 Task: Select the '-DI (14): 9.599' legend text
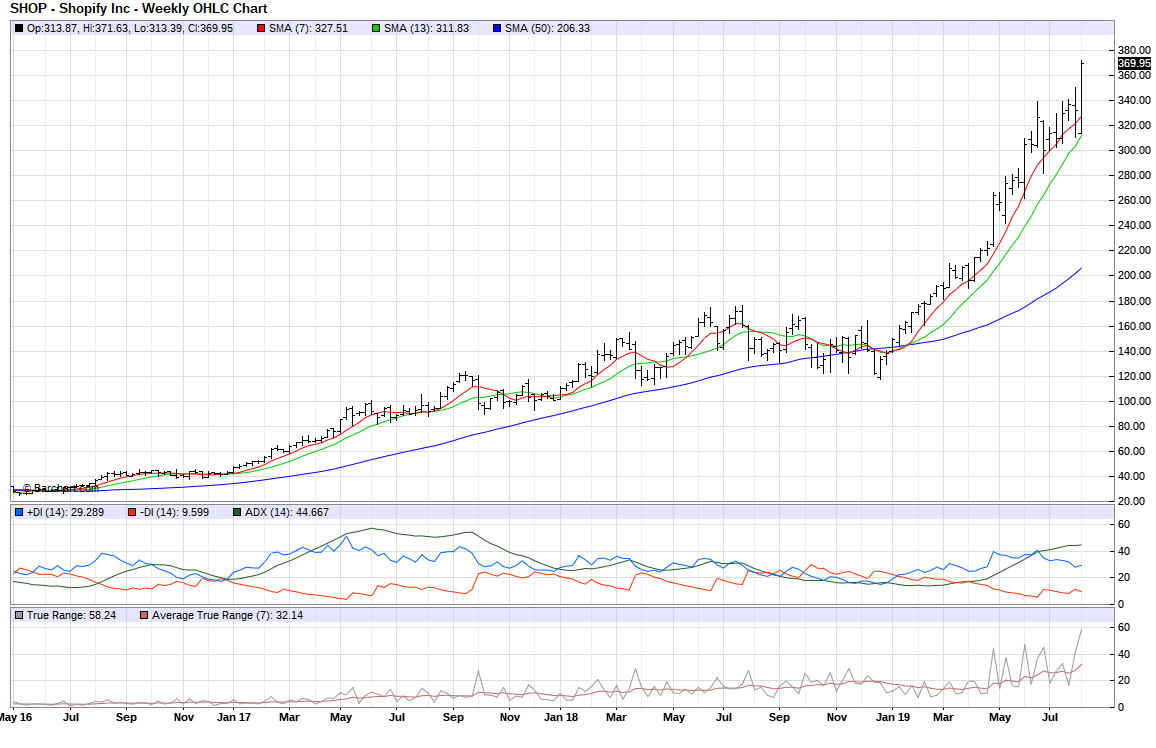pos(174,512)
